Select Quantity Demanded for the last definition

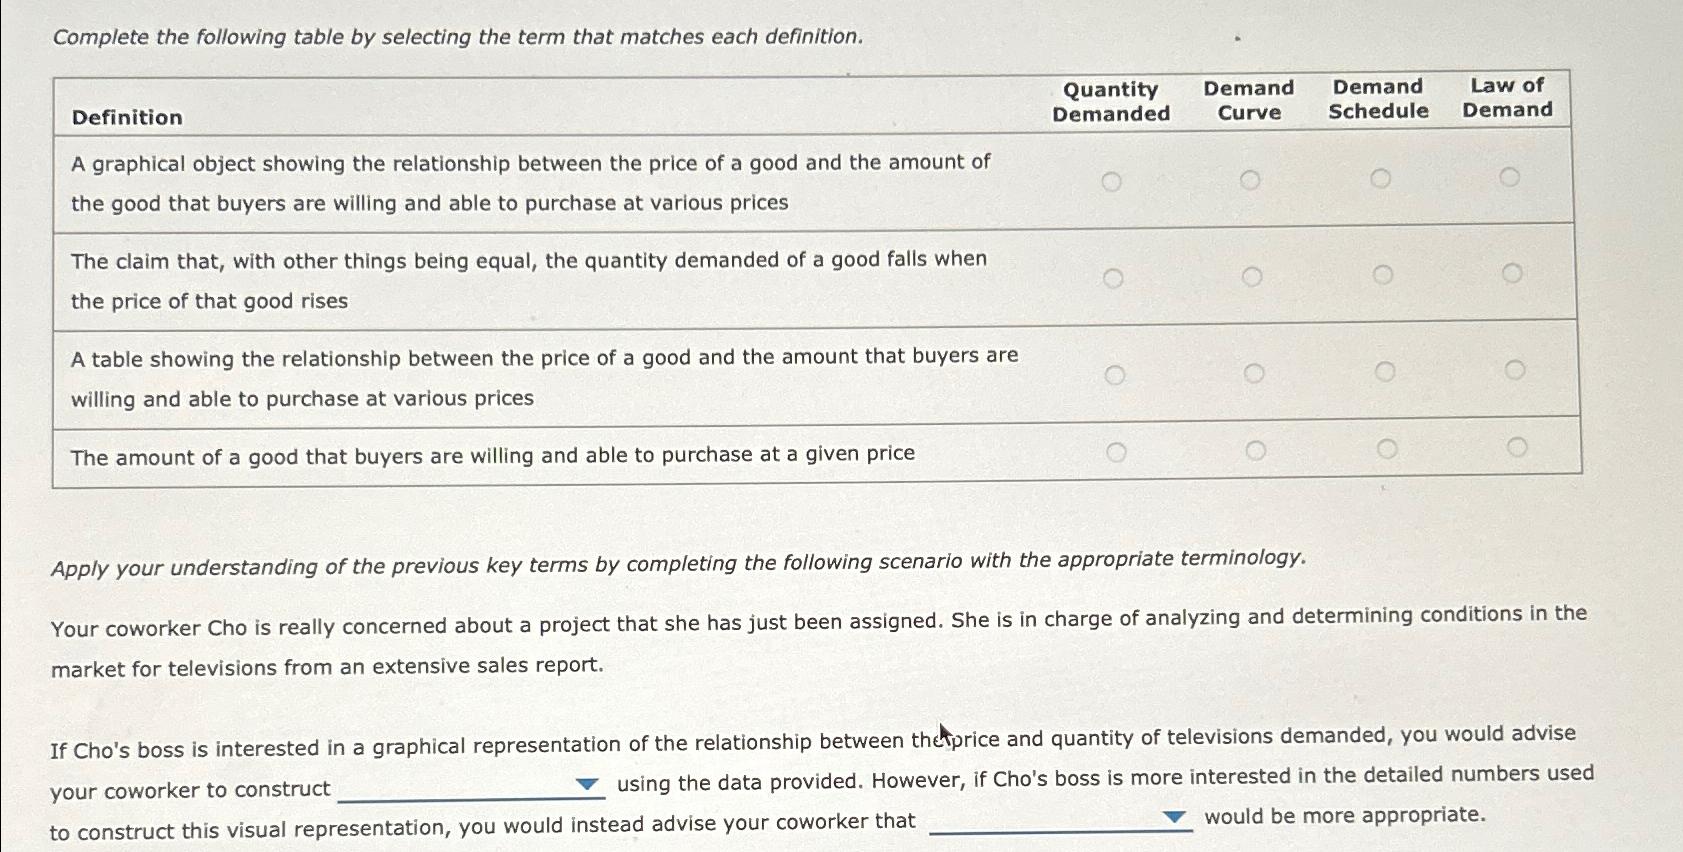coord(1114,450)
